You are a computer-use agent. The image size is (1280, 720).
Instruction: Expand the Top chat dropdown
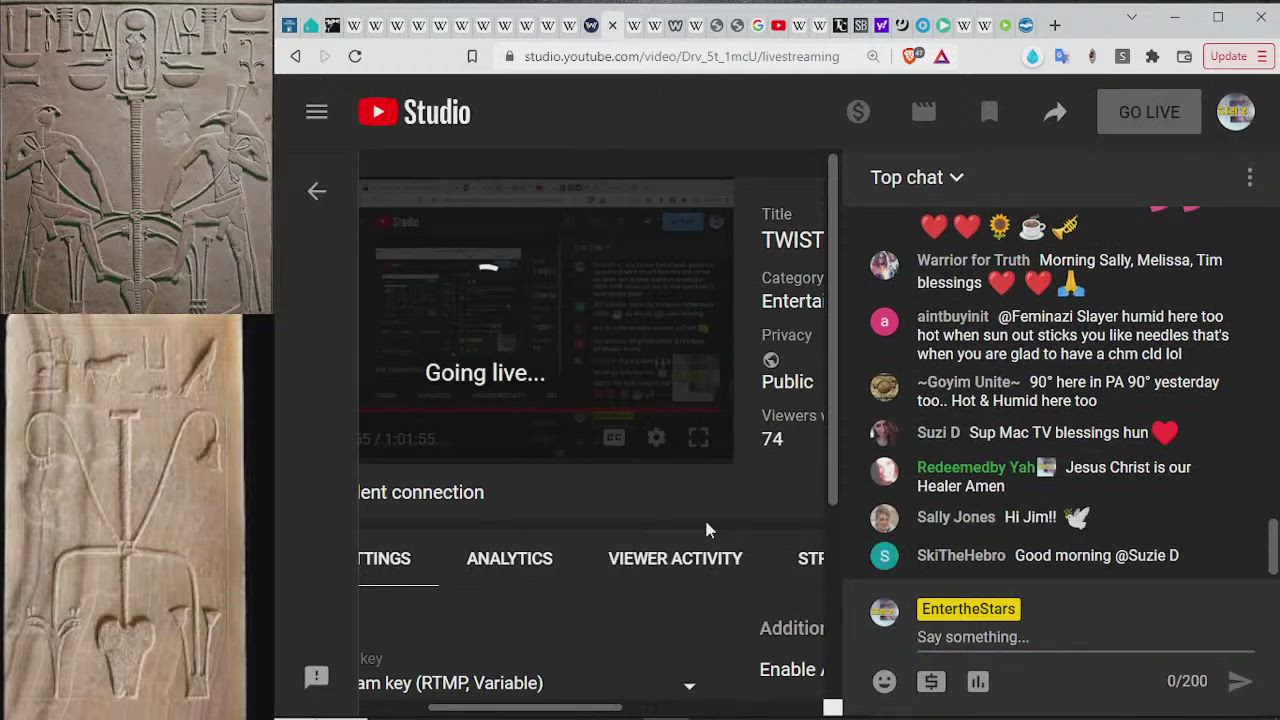[x=916, y=178]
